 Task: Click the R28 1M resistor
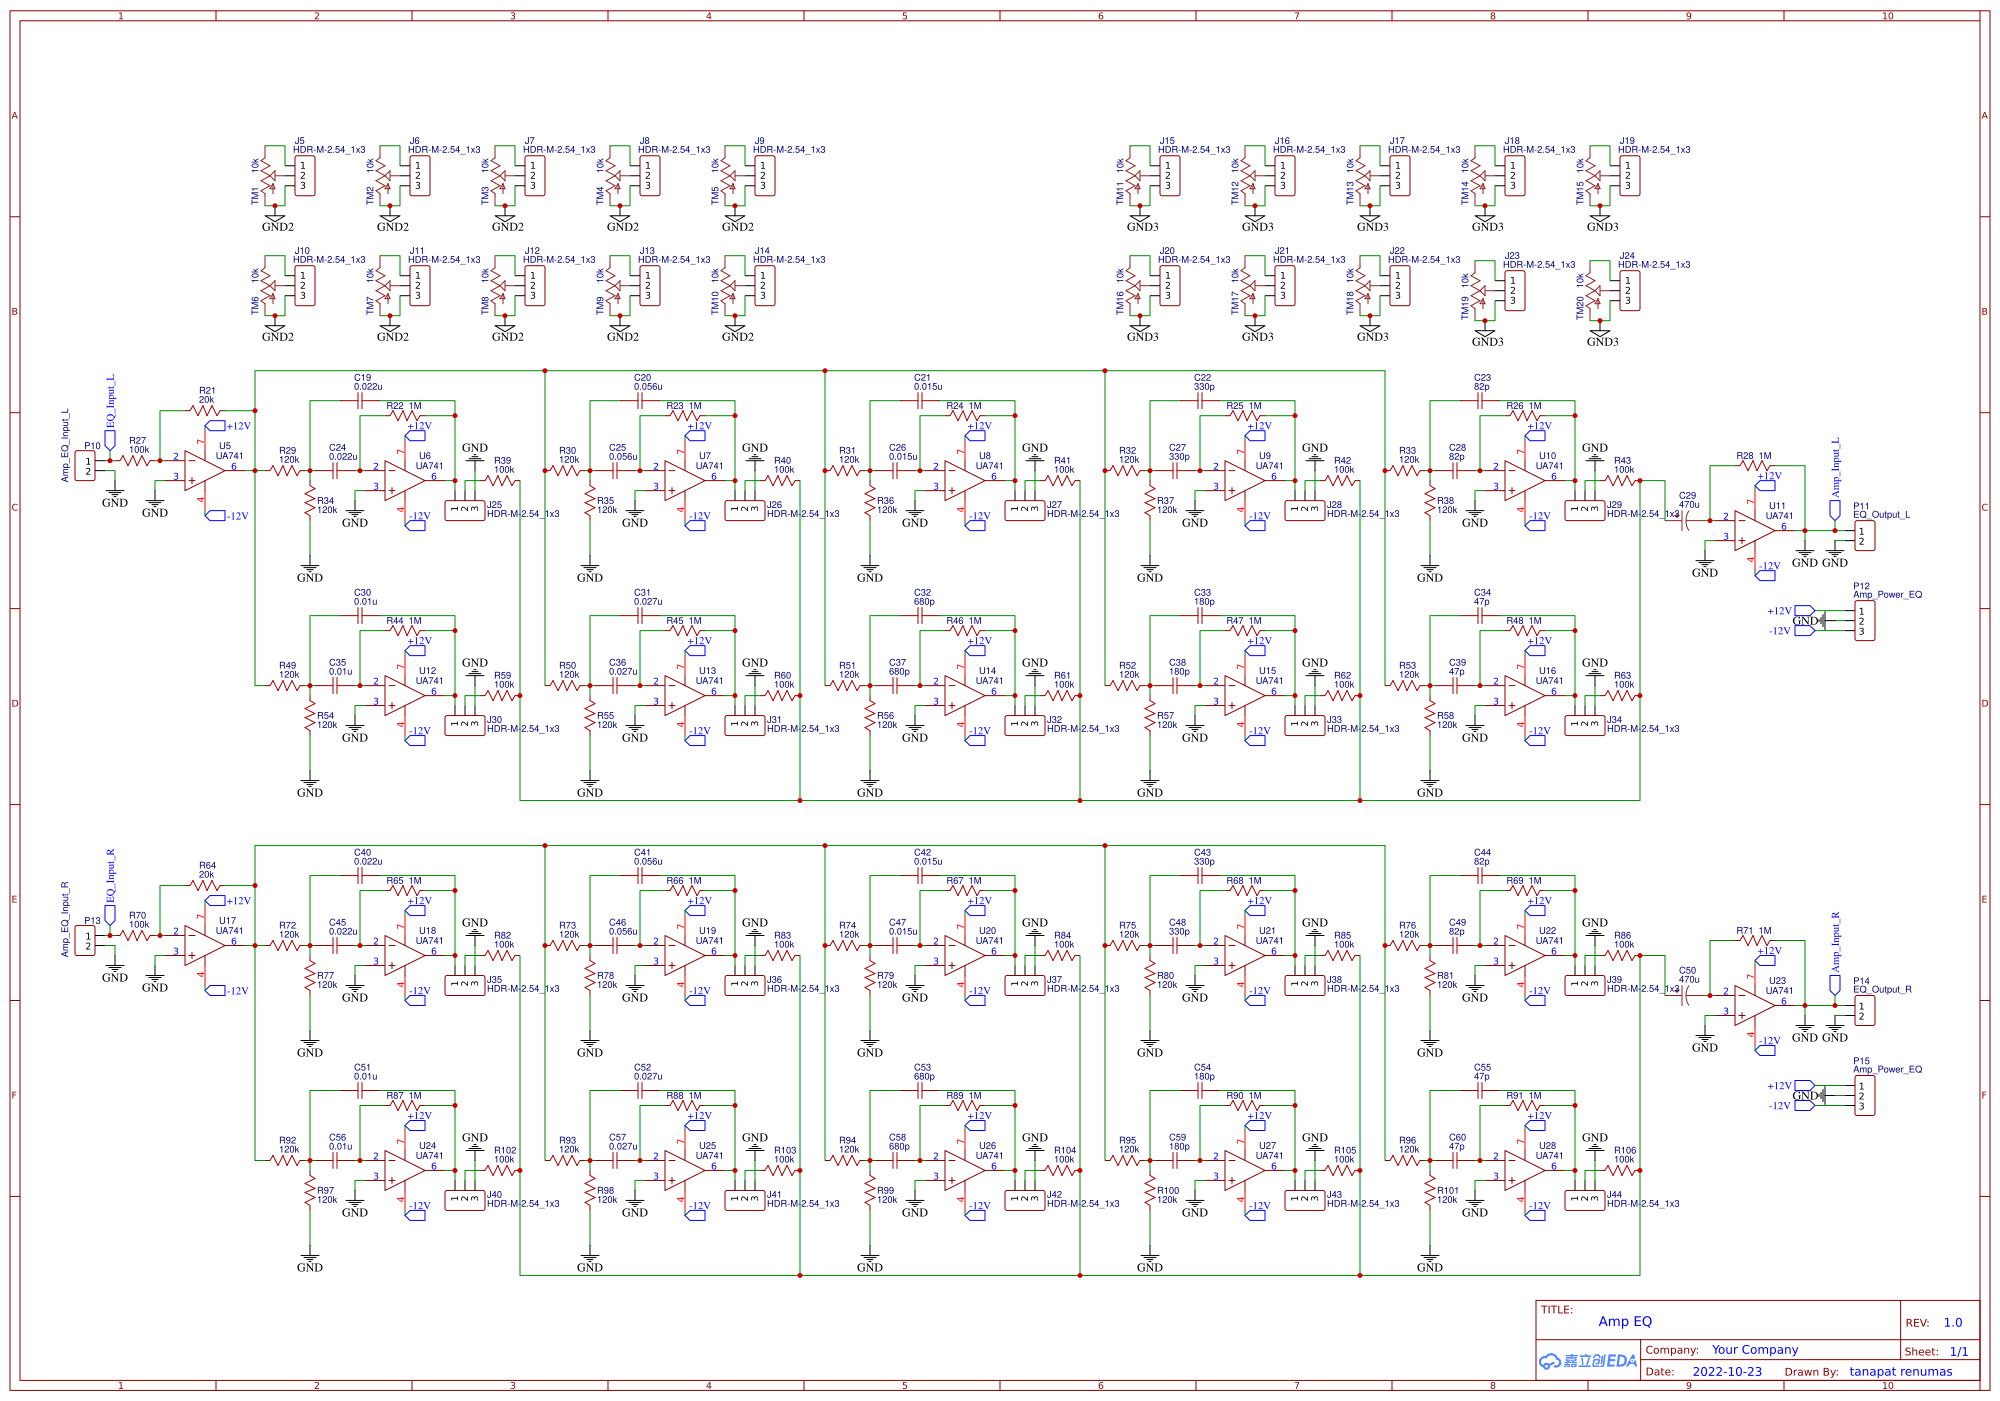click(x=1754, y=466)
